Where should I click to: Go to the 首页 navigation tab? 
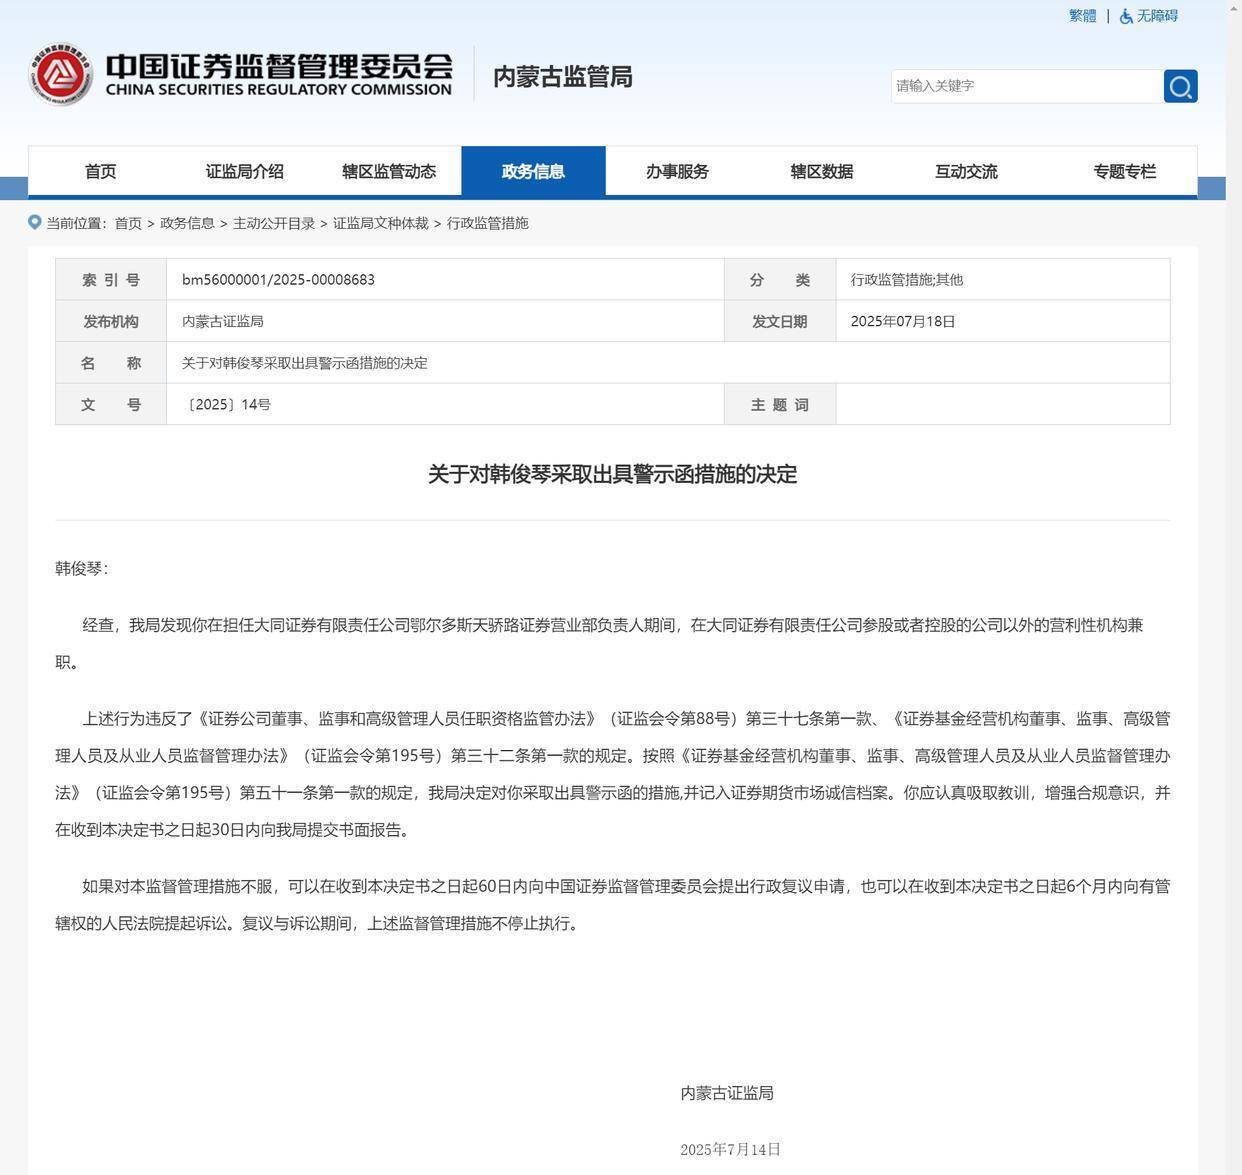click(100, 171)
